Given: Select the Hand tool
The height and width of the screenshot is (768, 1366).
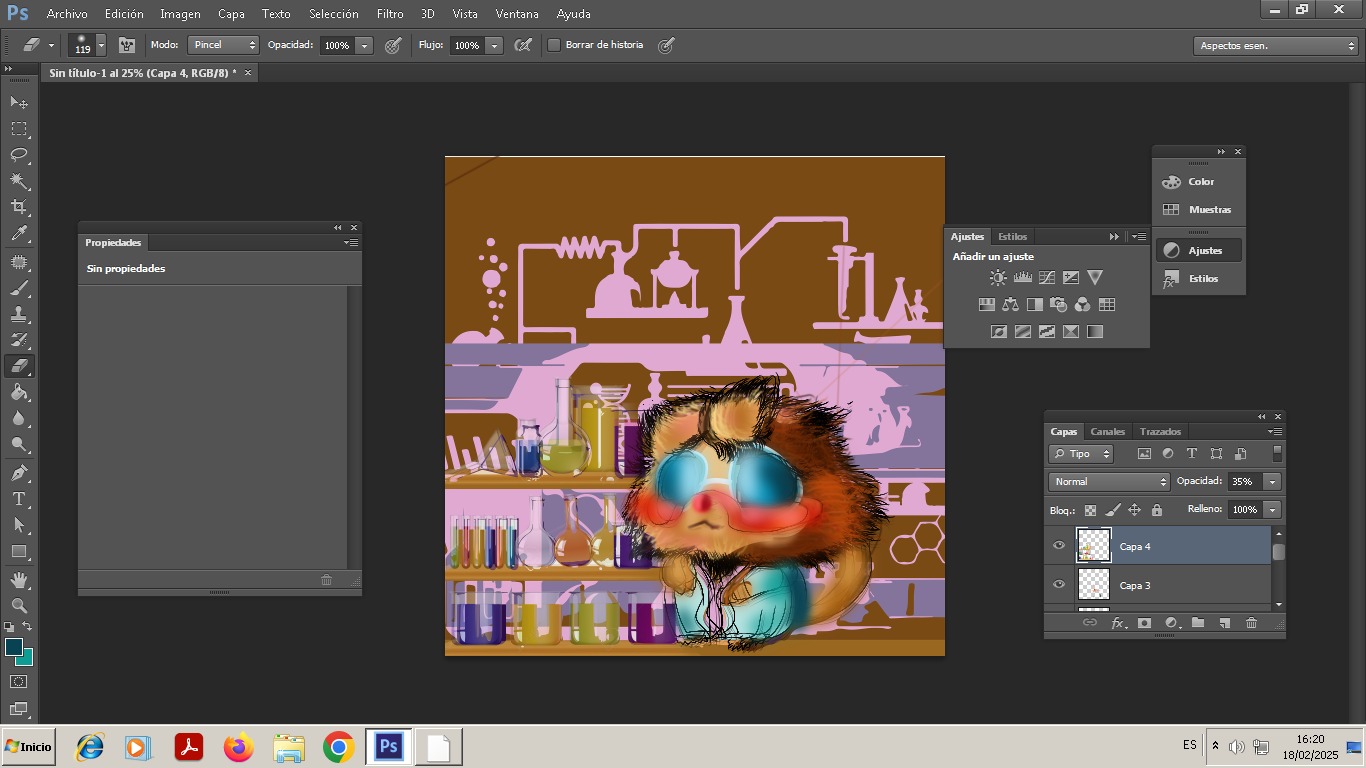Looking at the screenshot, I should [x=19, y=579].
